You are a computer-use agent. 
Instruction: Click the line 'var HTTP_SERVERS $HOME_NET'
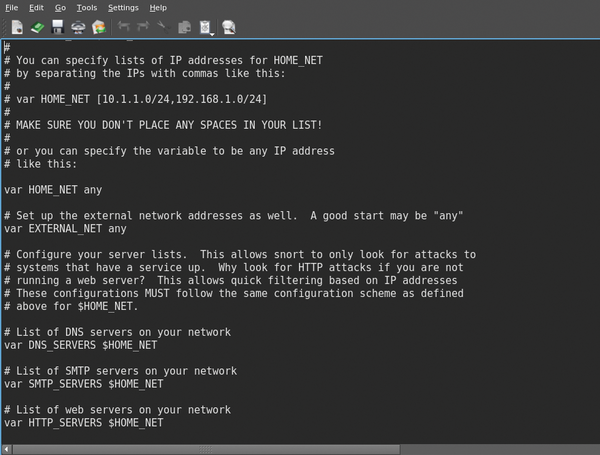click(x=84, y=423)
